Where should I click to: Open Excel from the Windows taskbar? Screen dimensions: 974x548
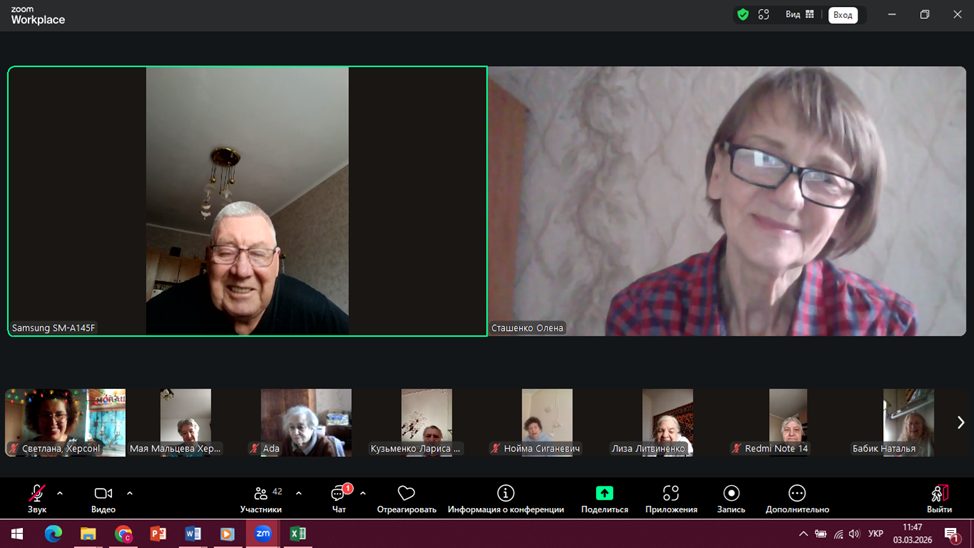(x=297, y=534)
